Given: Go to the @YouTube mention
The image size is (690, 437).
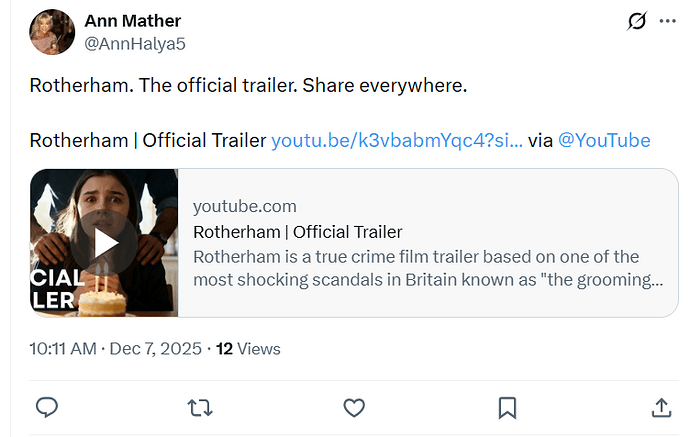Looking at the screenshot, I should tap(603, 140).
